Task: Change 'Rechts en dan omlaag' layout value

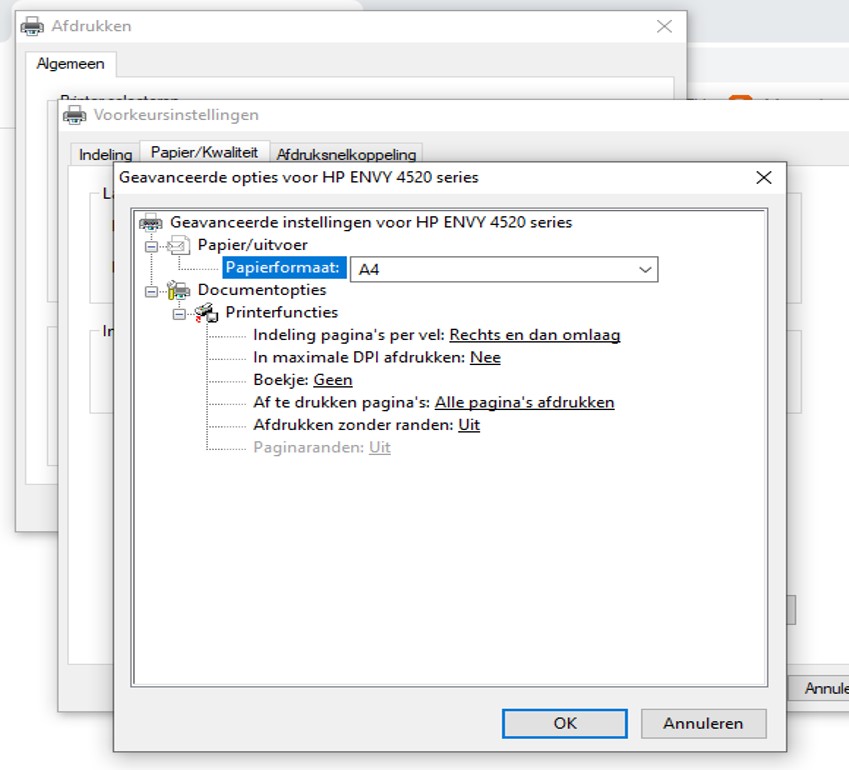Action: click(534, 335)
